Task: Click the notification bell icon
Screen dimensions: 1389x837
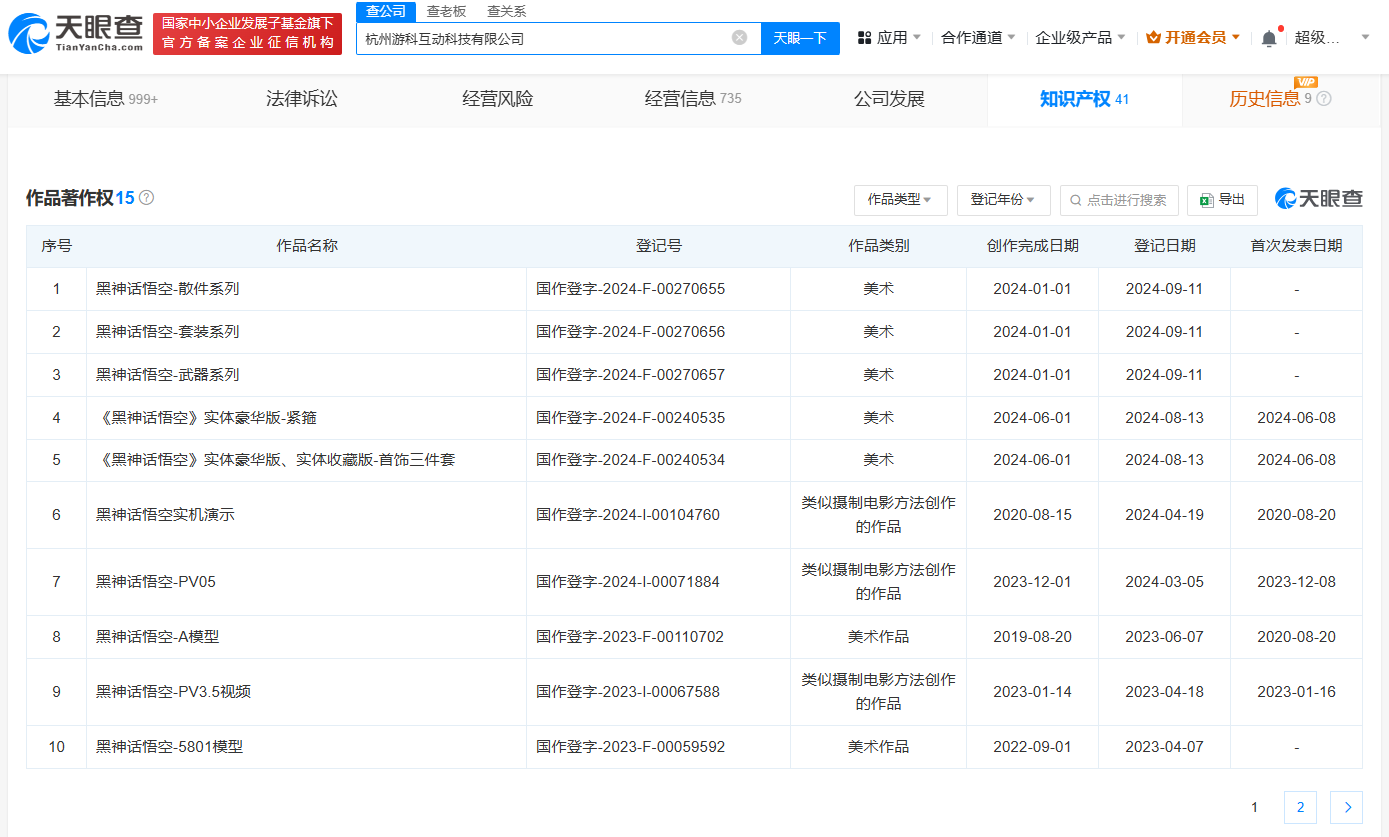Action: (x=1268, y=38)
